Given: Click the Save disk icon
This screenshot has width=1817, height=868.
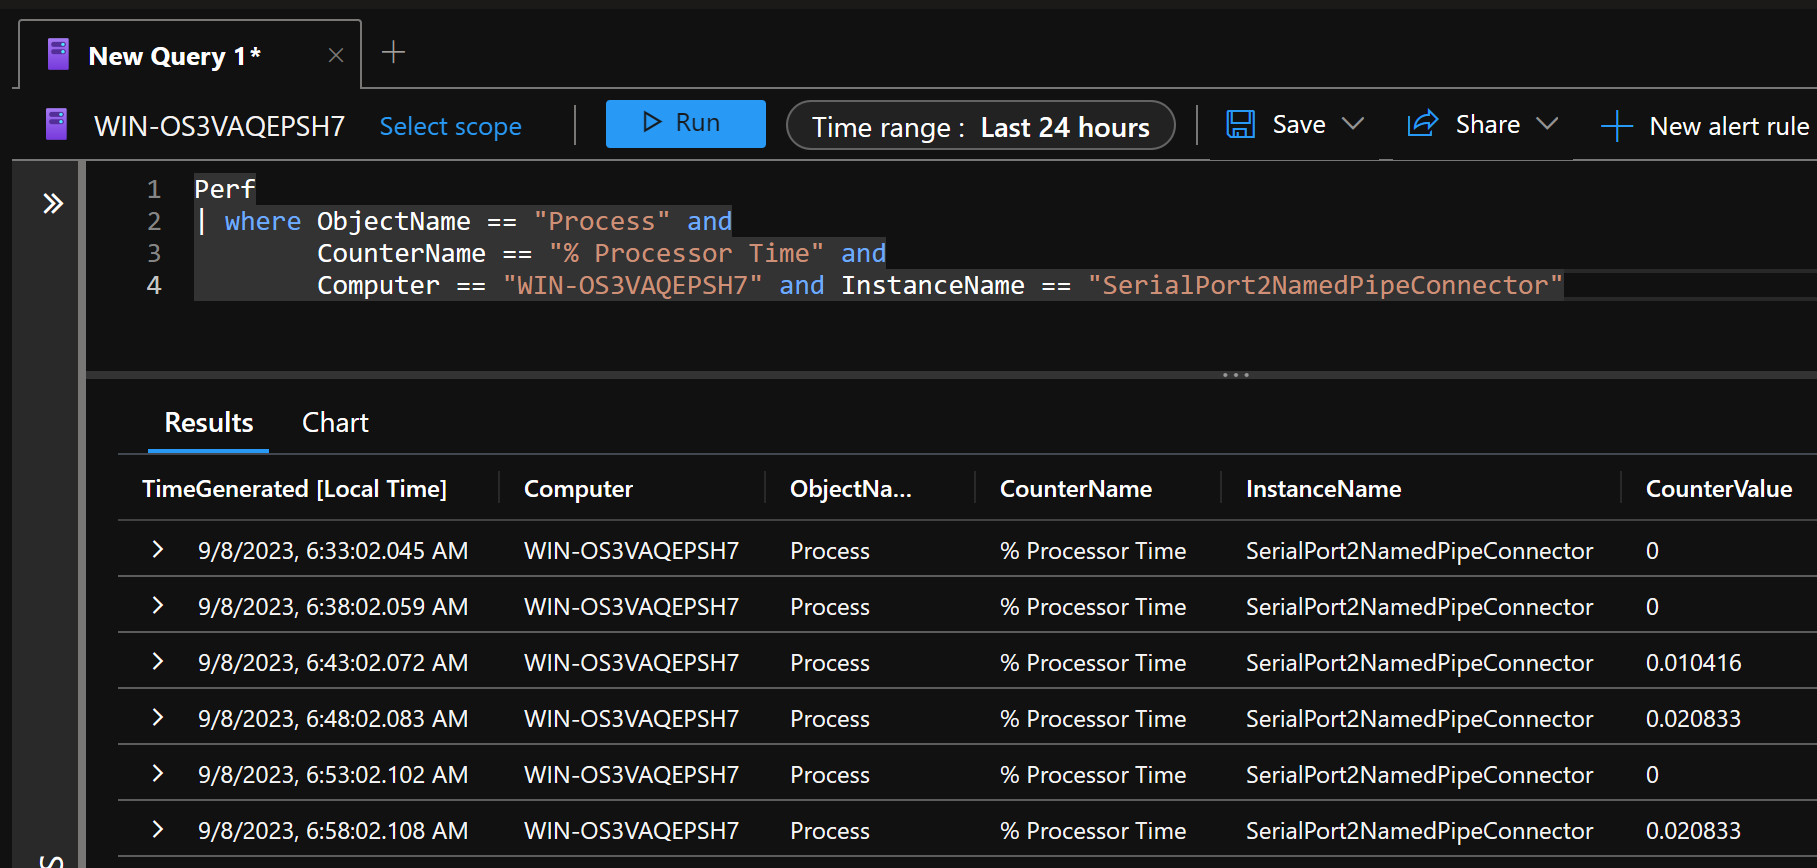Looking at the screenshot, I should pyautogui.click(x=1241, y=124).
